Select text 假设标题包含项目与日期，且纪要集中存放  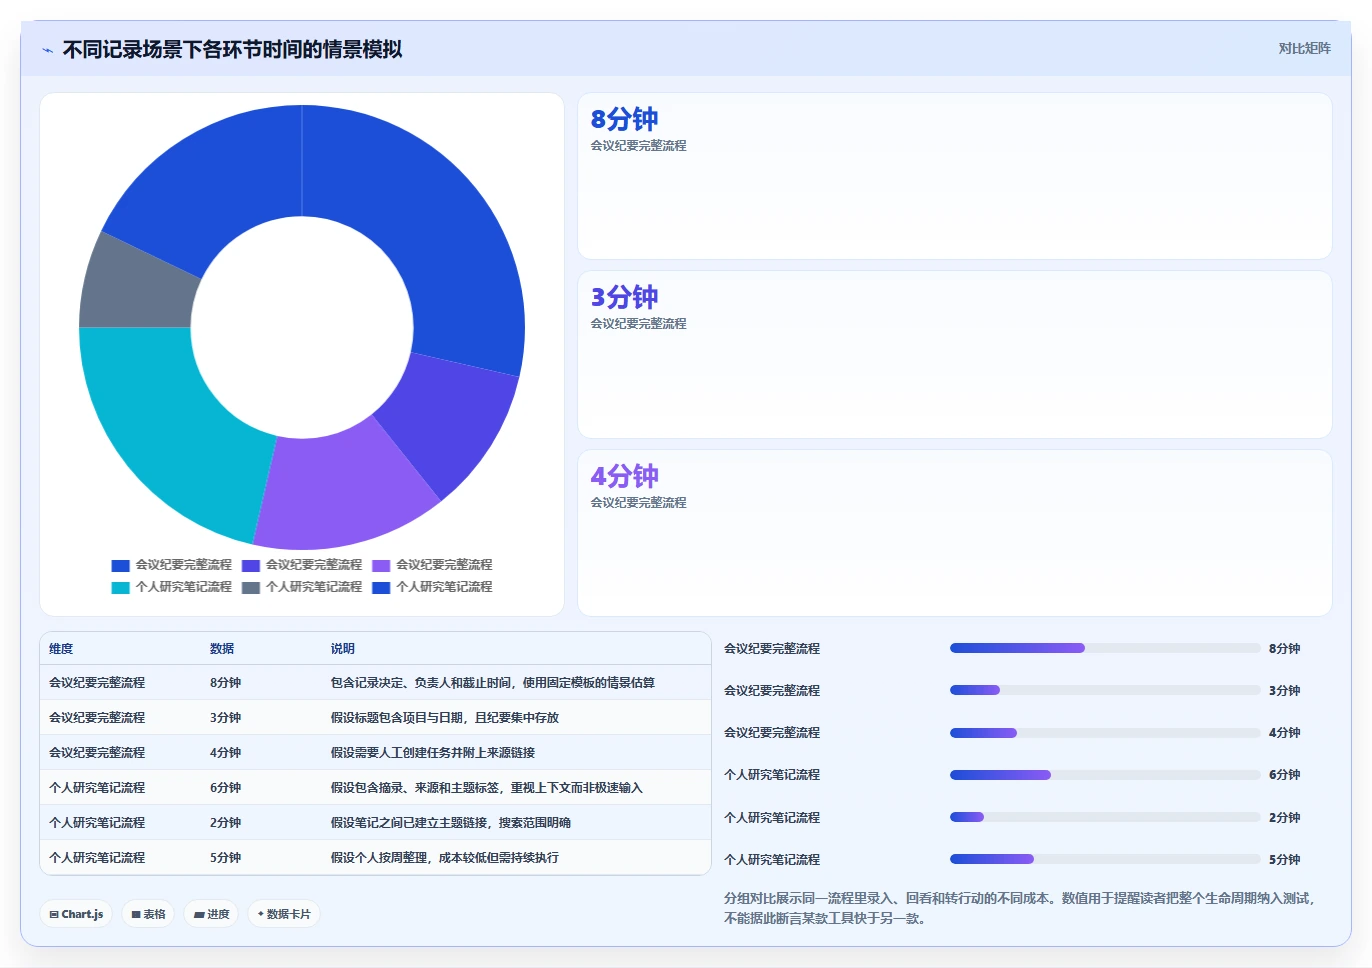point(445,718)
